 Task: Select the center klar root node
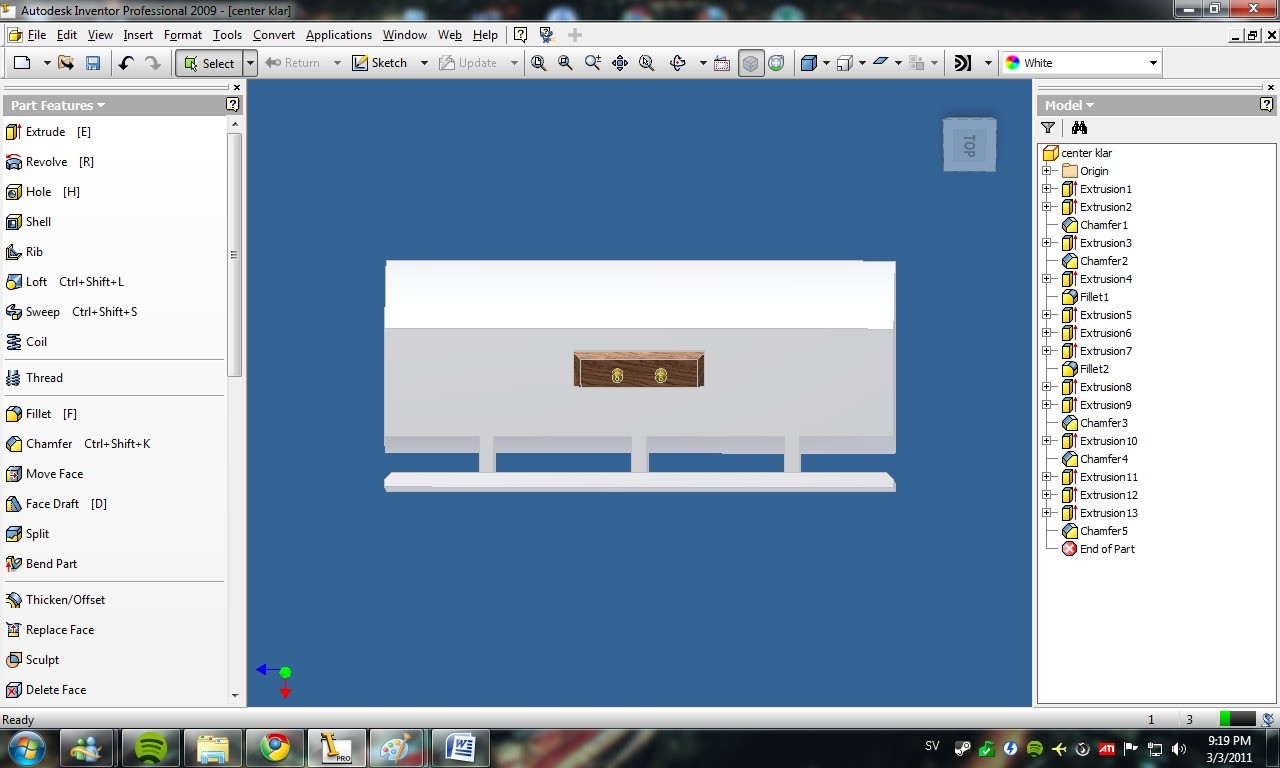[x=1077, y=153]
